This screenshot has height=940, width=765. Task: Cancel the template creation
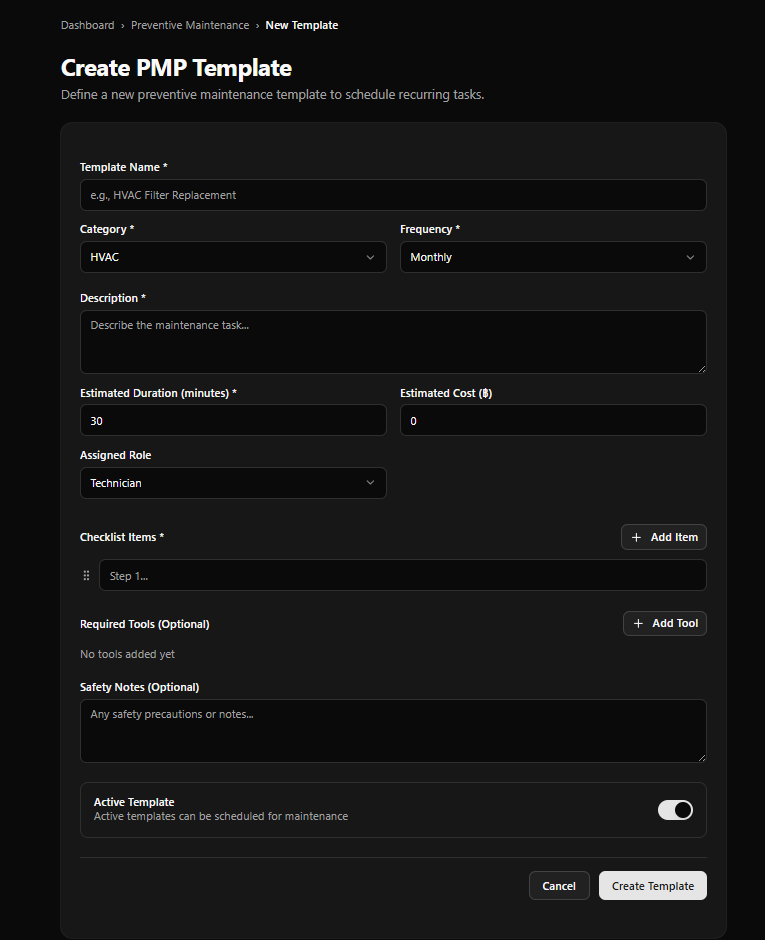coord(559,886)
